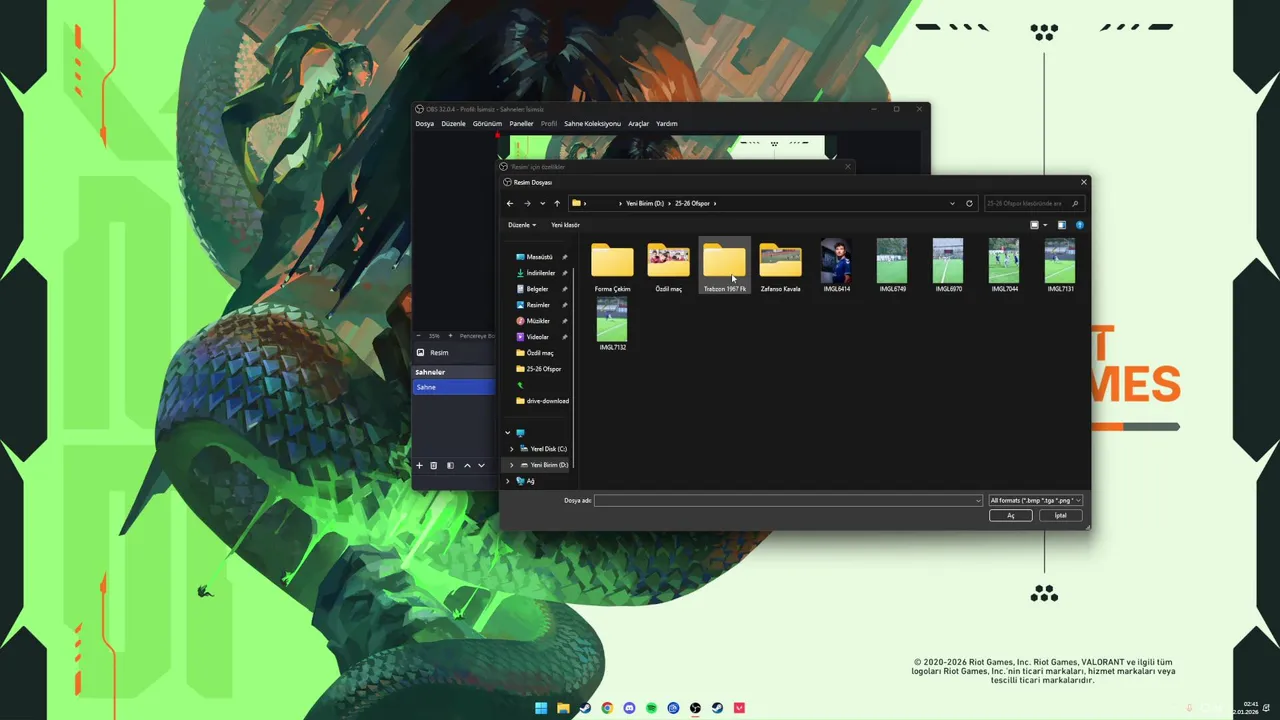Select the Zafanso Kavala folder

click(780, 266)
